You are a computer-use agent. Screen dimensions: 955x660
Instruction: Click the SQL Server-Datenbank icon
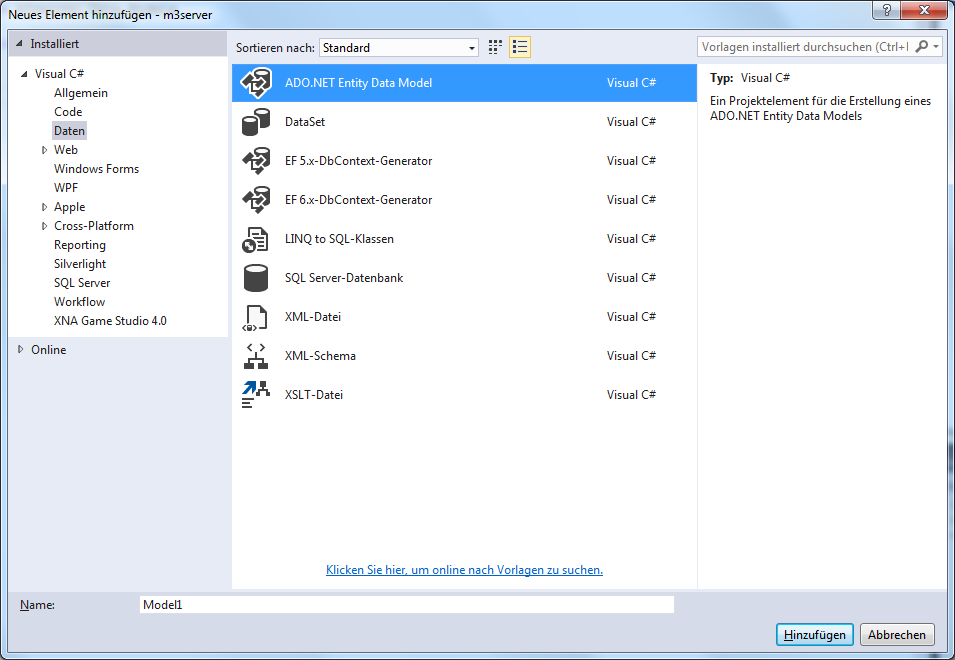tap(257, 278)
